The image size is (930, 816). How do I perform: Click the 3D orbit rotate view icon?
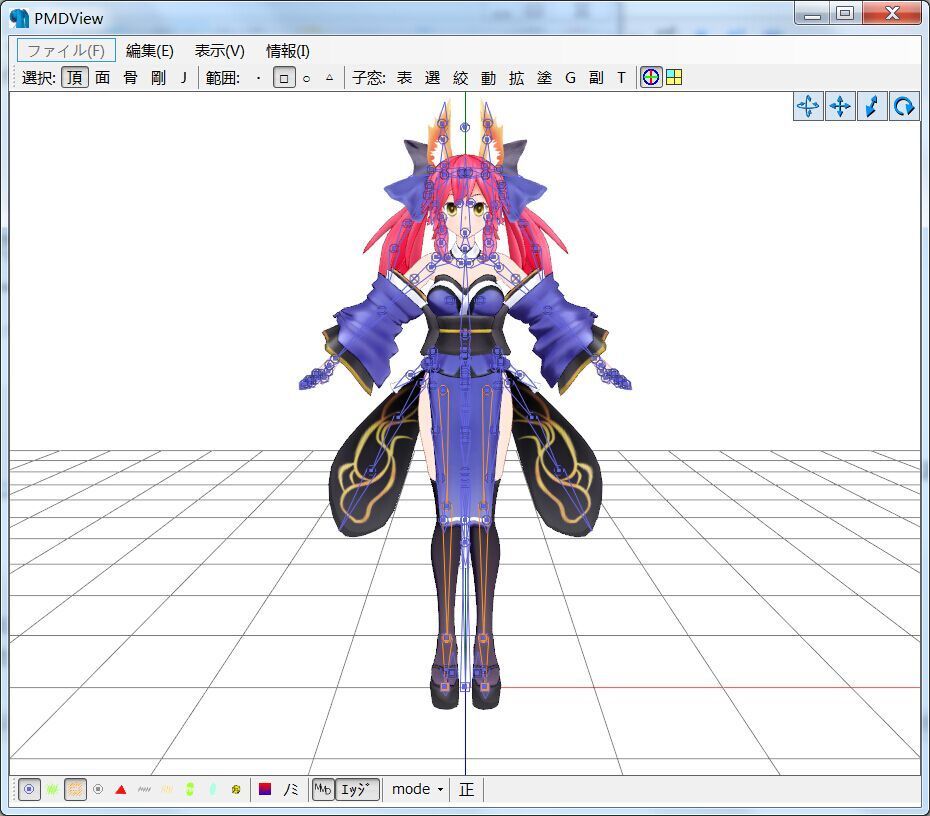pyautogui.click(x=808, y=106)
